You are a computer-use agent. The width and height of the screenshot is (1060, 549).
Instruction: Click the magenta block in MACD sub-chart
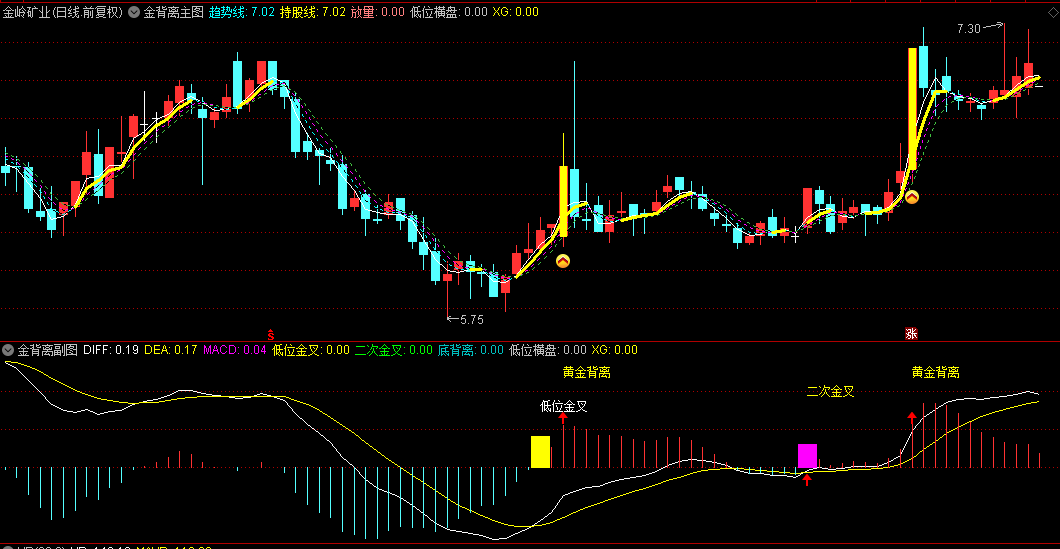pos(807,456)
